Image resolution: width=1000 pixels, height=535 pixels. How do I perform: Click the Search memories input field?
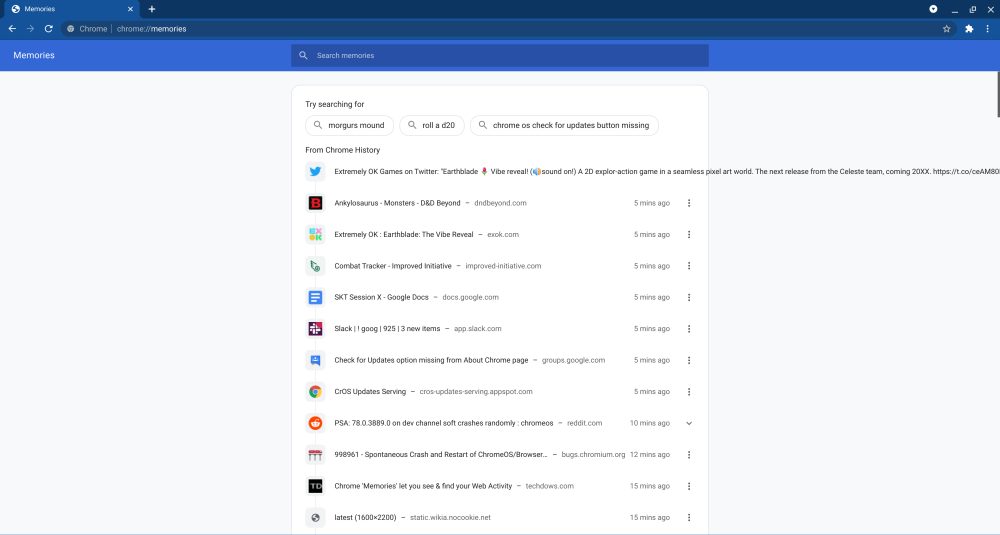click(x=500, y=56)
